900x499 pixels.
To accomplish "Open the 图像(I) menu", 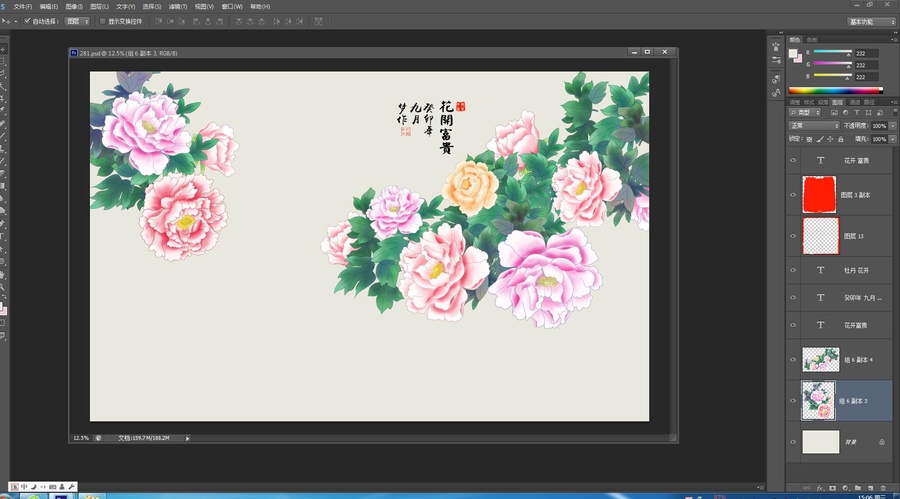I will click(x=73, y=6).
